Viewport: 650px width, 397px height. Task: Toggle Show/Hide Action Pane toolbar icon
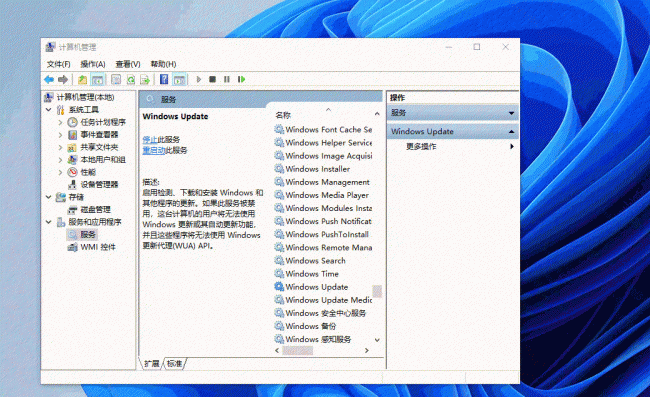(x=179, y=79)
